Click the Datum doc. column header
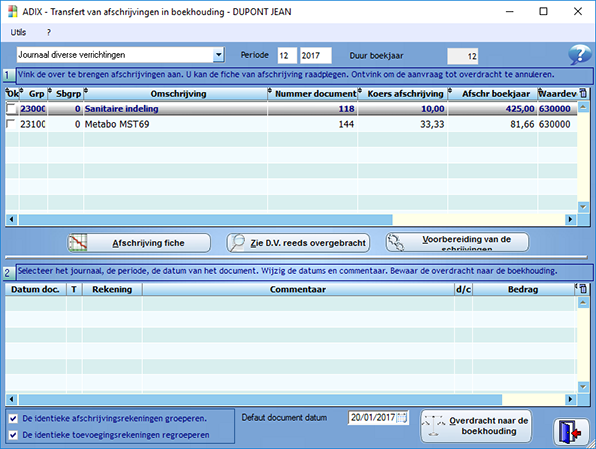Viewport: 596px width, 449px height. 35,289
